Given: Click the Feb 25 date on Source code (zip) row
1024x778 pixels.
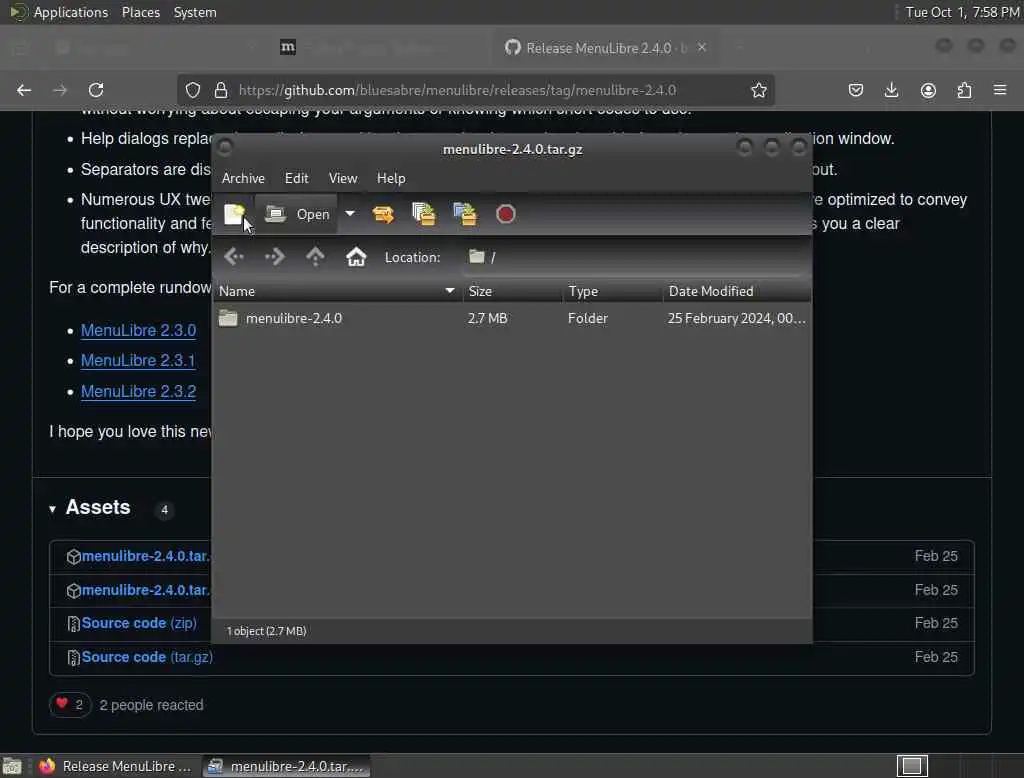Looking at the screenshot, I should click(936, 623).
